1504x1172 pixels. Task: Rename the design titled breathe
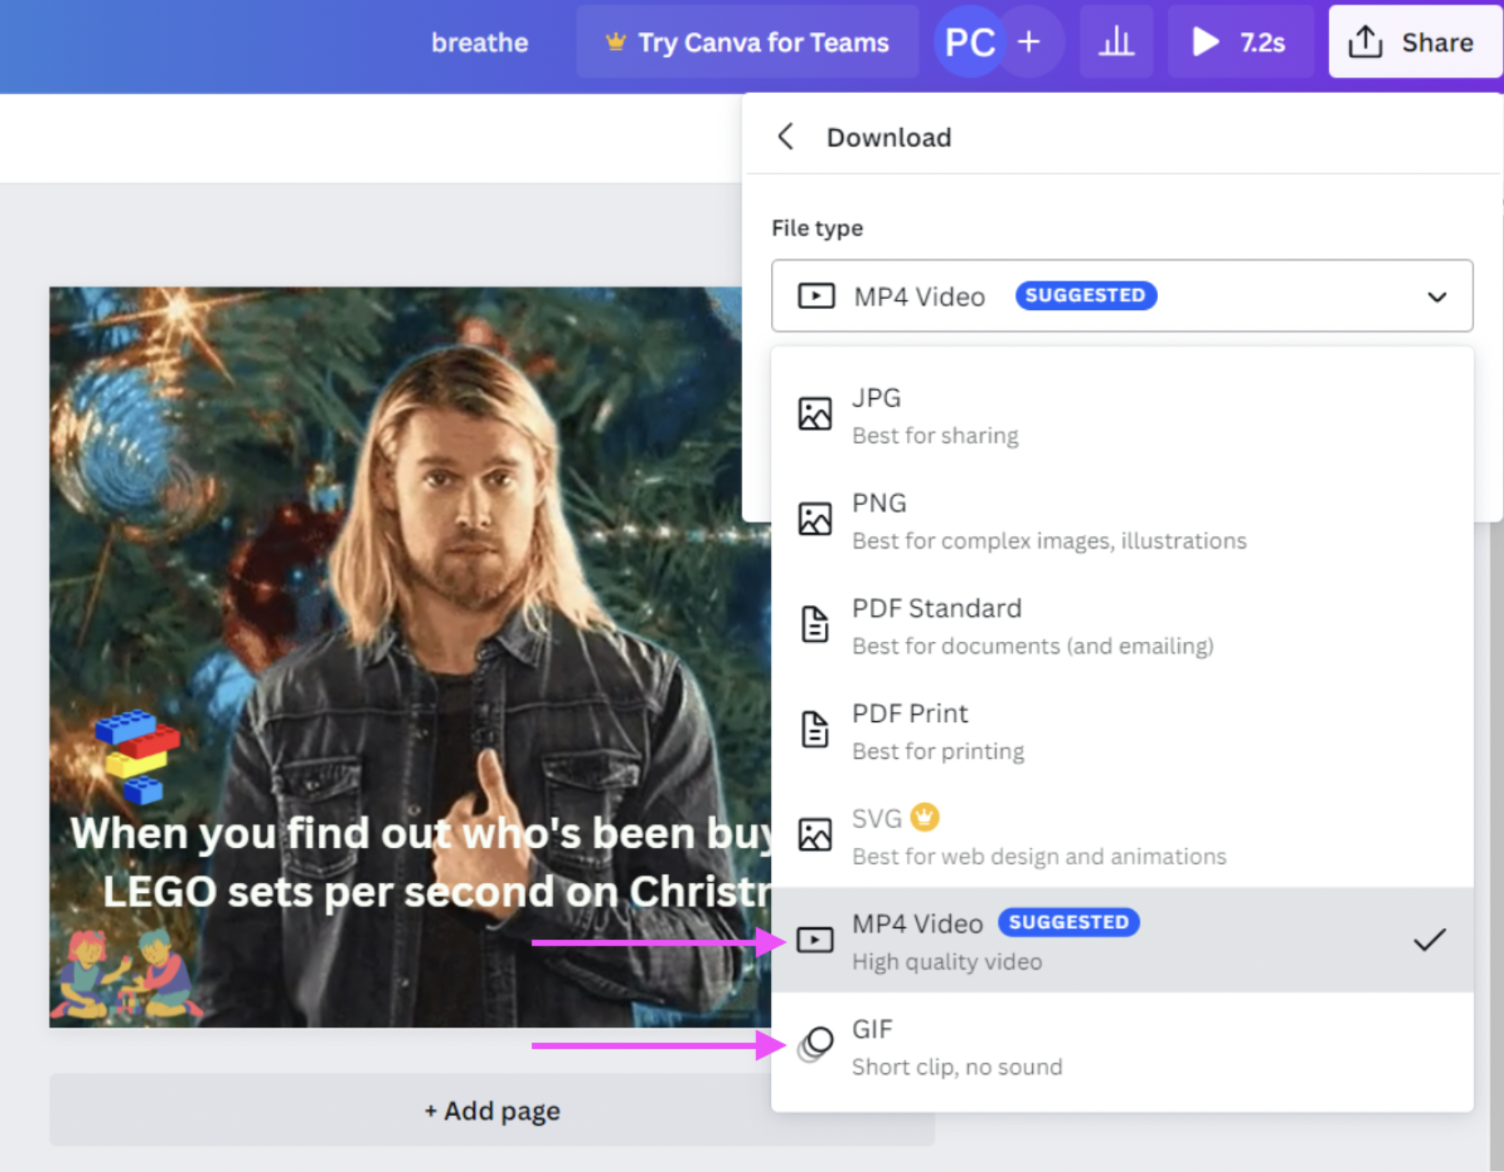tap(480, 43)
